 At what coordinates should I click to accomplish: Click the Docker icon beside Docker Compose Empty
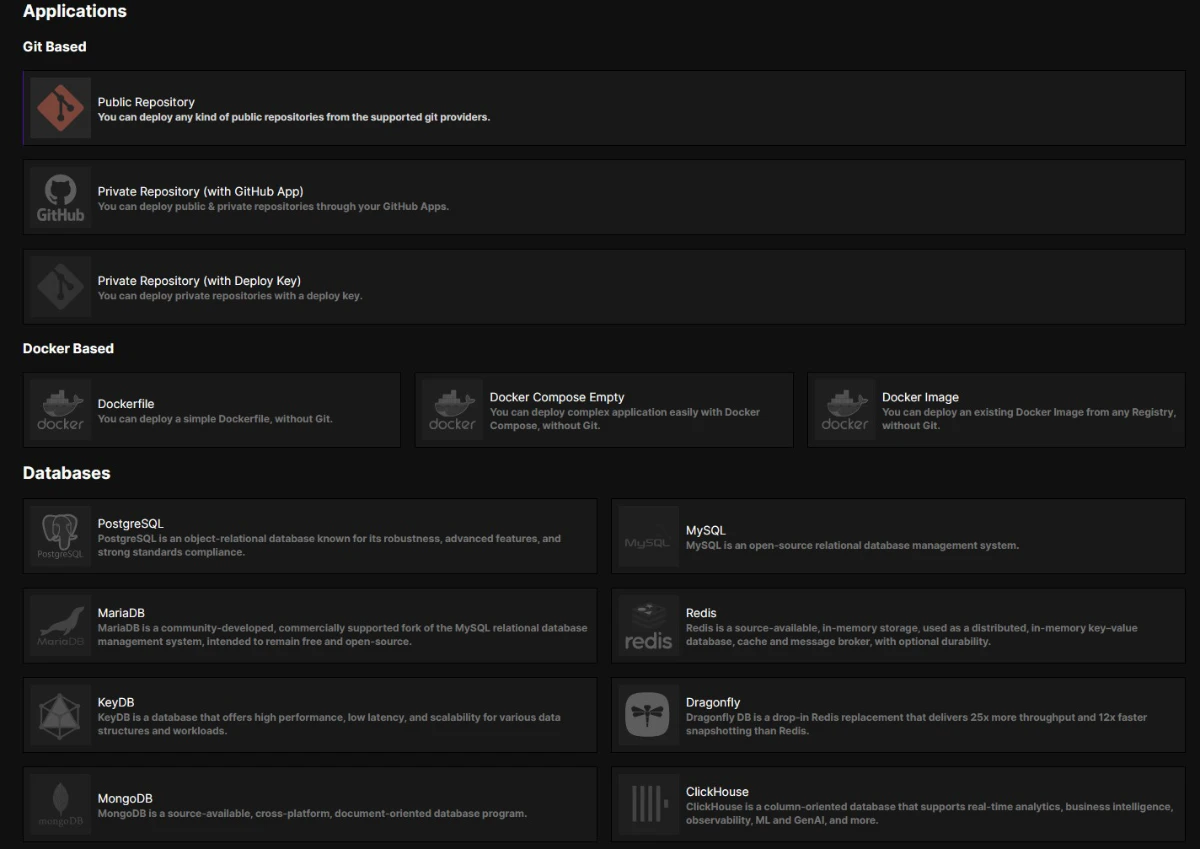[x=452, y=410]
